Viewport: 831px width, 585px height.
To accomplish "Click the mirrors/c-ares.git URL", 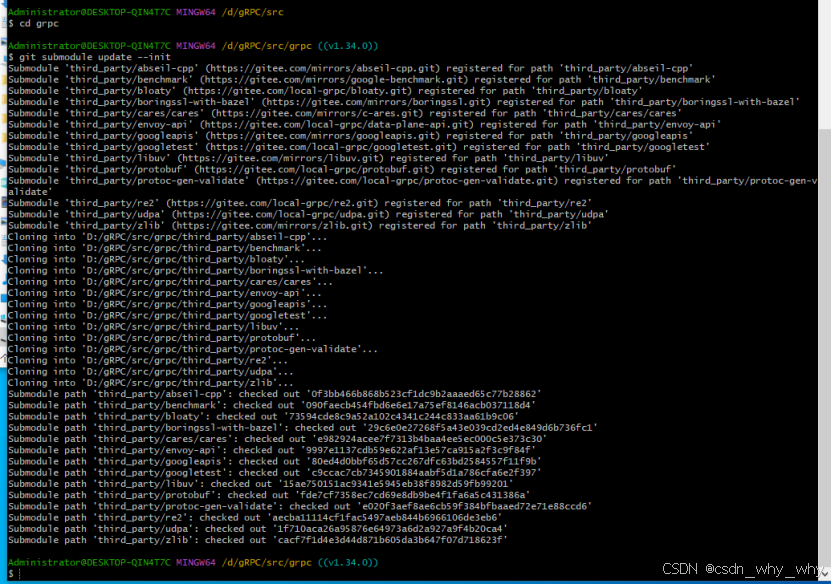I will point(317,113).
